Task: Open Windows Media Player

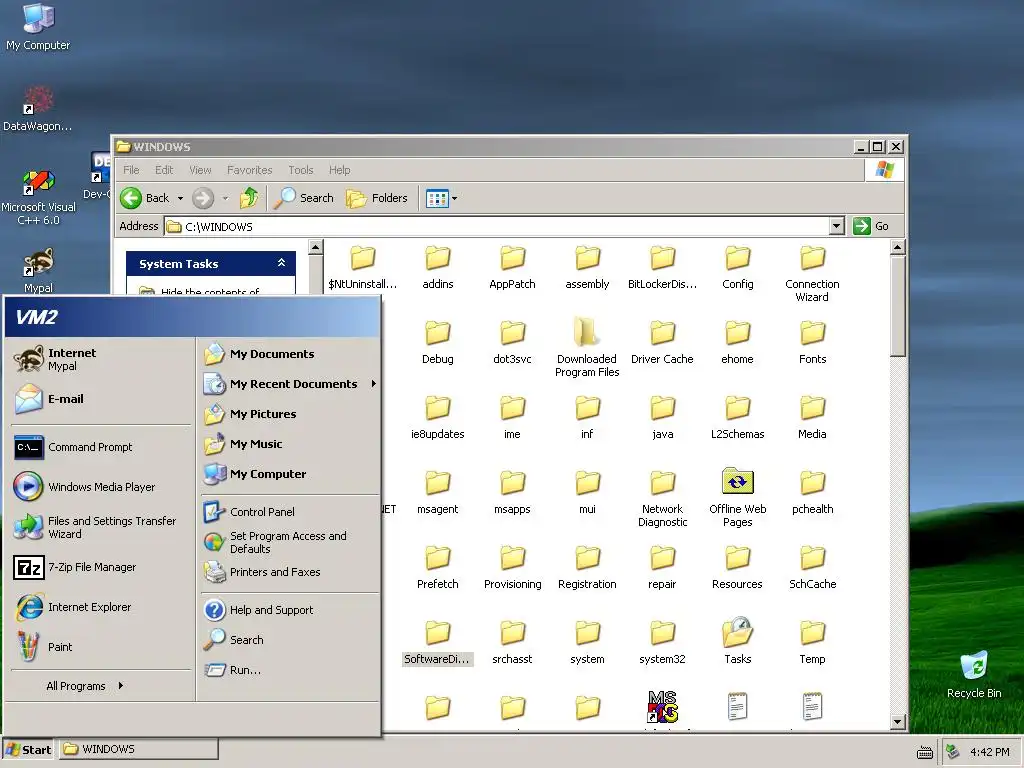Action: point(101,487)
